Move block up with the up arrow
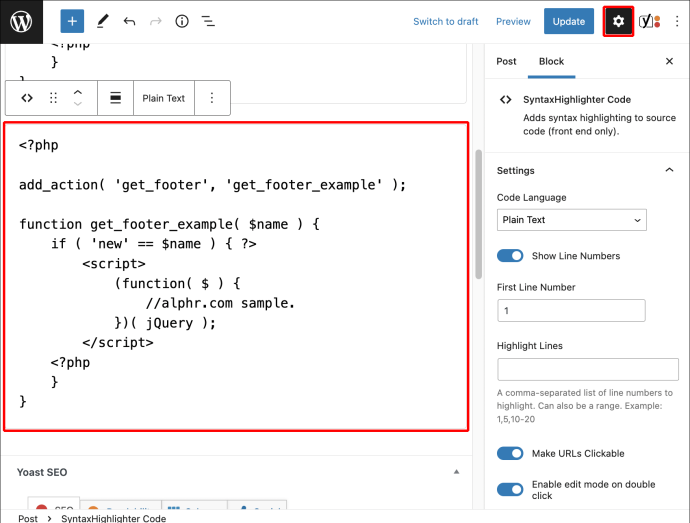The image size is (690, 523). pos(78,92)
